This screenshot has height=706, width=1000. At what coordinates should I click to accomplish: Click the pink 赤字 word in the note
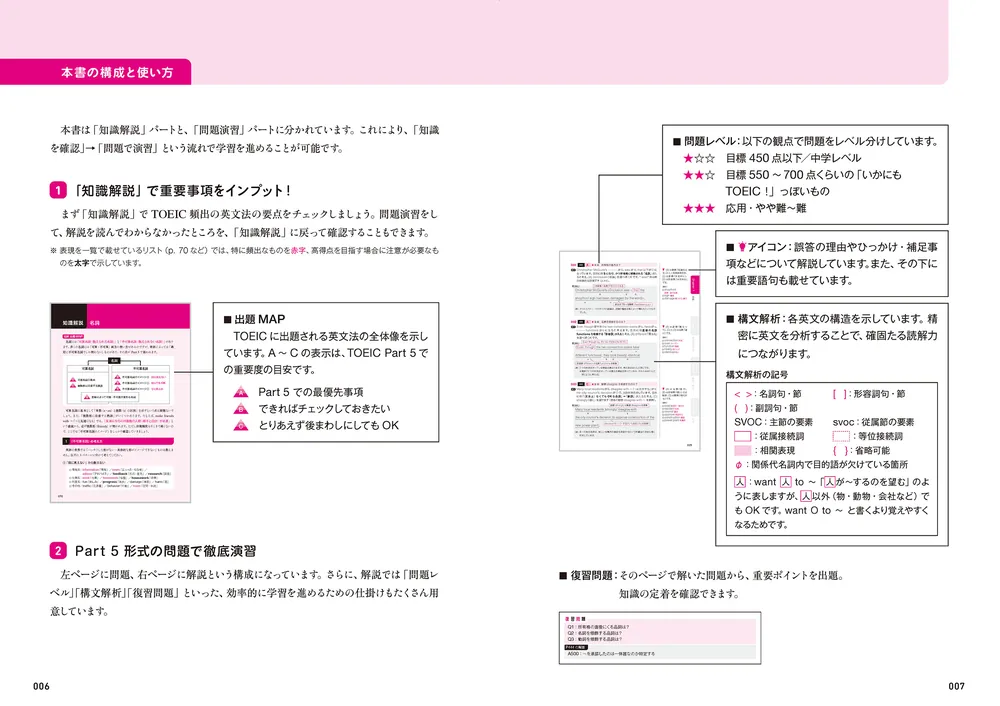[298, 251]
